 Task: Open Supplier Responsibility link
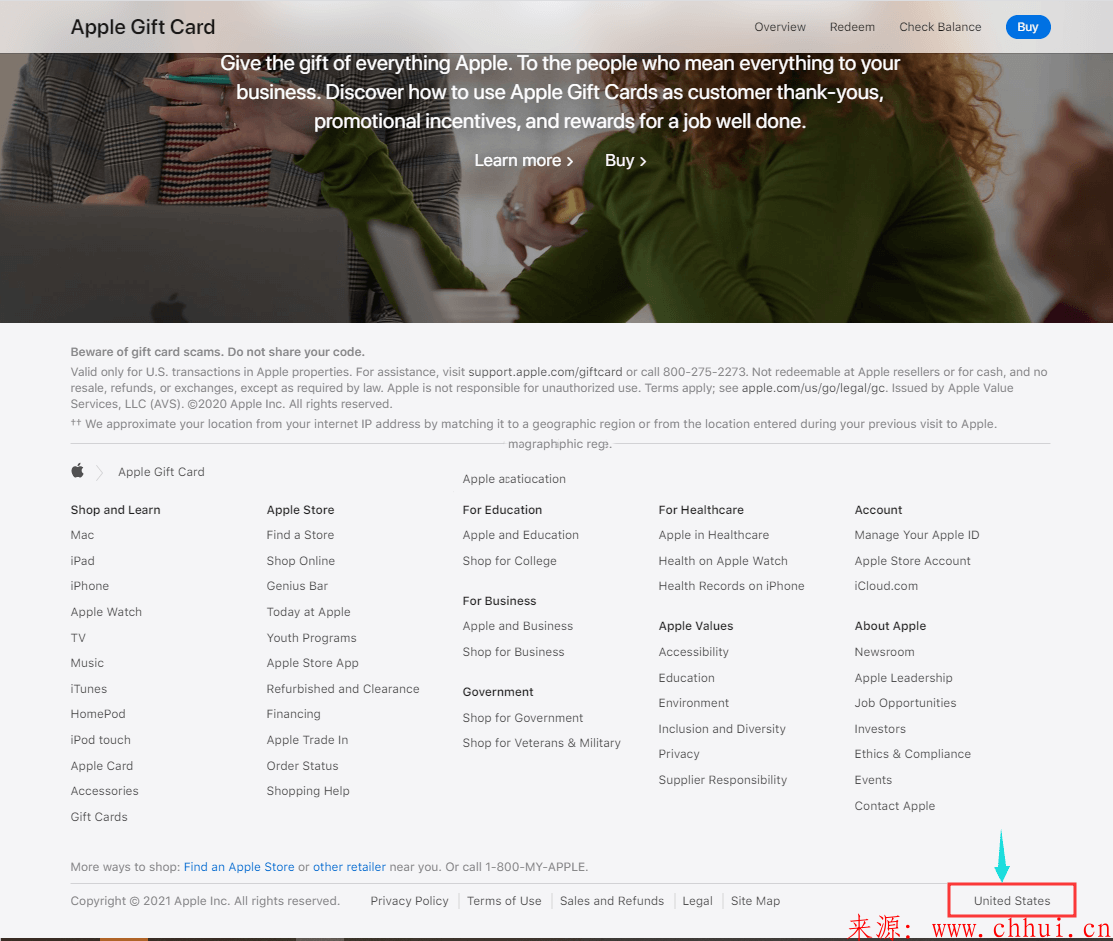[723, 780]
